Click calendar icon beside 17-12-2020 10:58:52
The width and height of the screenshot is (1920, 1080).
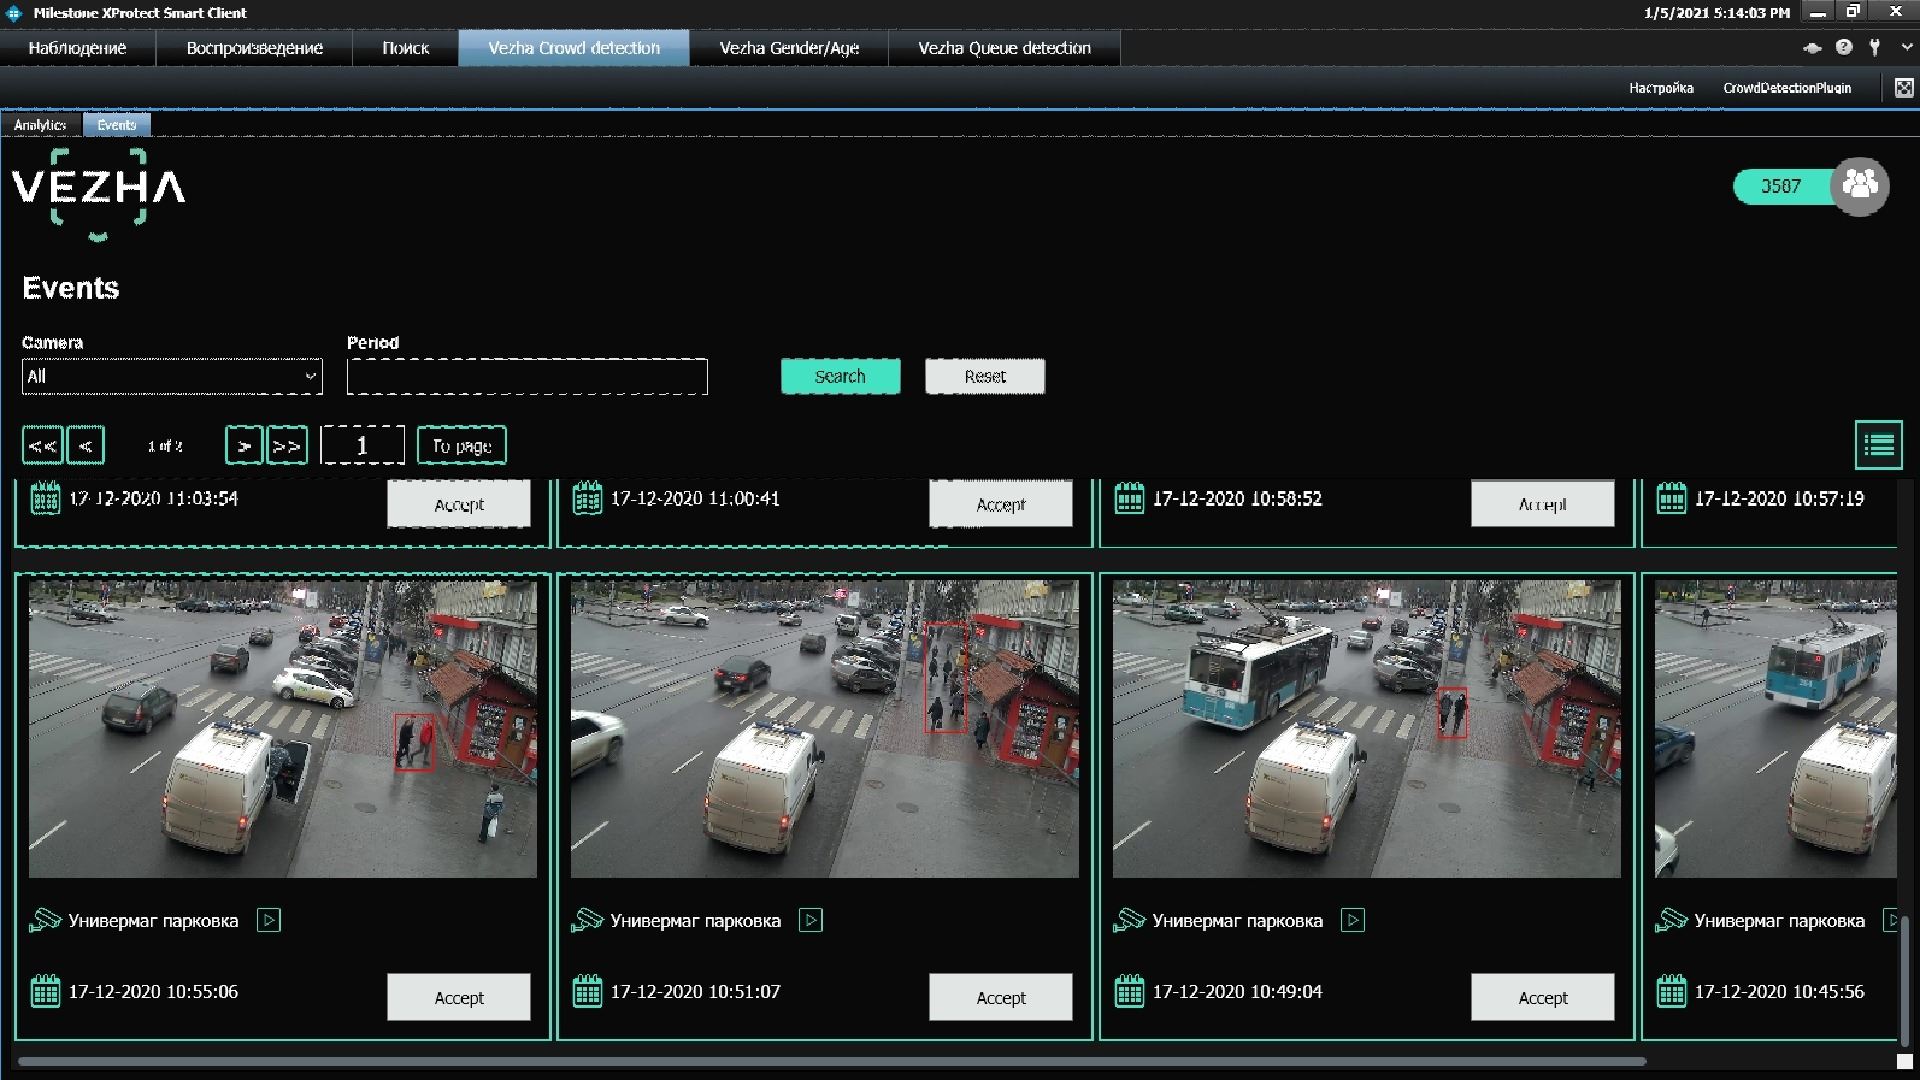coord(1129,498)
